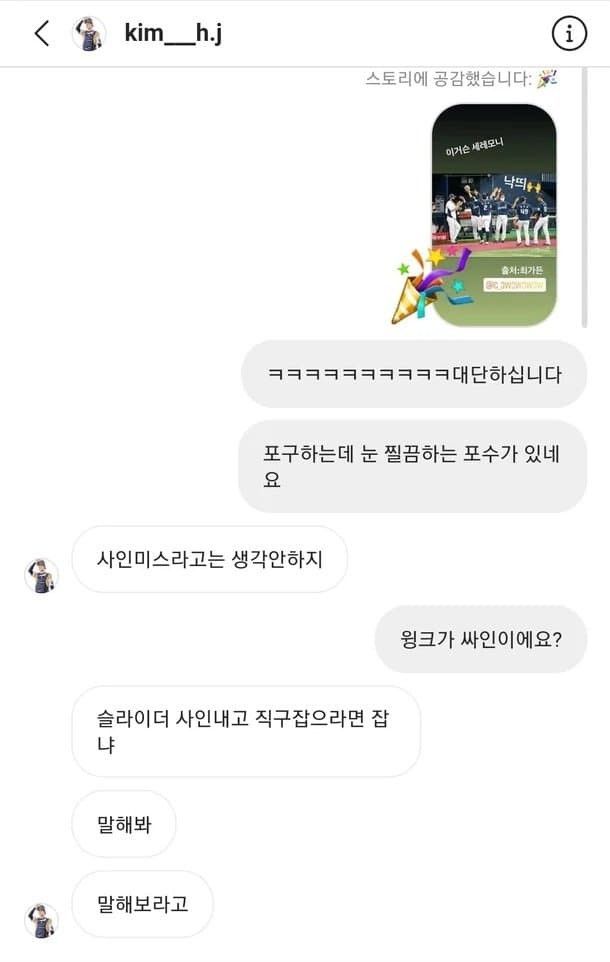This screenshot has height=962, width=610.
Task: Select the 말해봐 message bubble
Action: point(124,824)
